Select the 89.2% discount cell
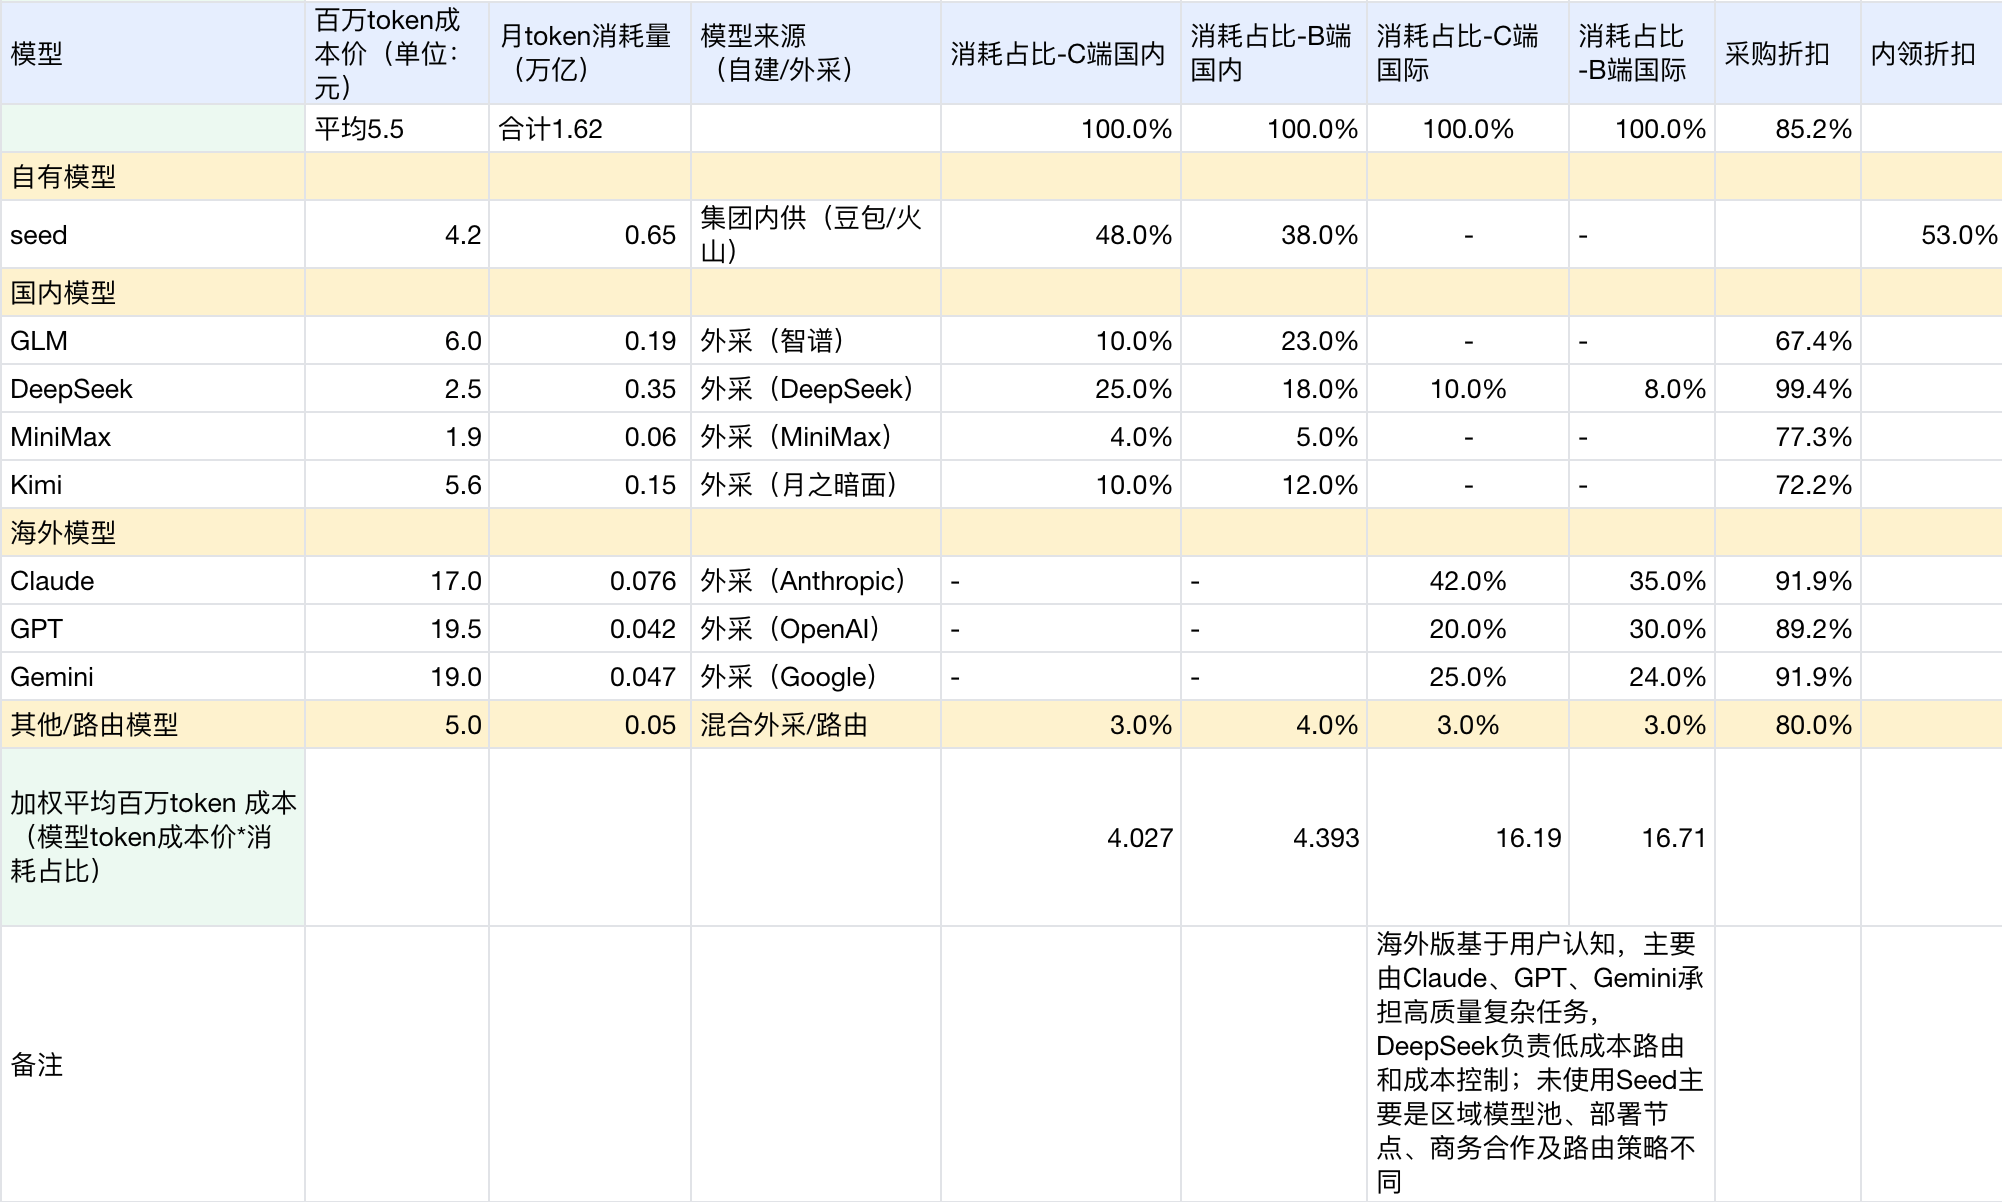Screen dimensions: 2002x1202 pyautogui.click(x=1788, y=629)
